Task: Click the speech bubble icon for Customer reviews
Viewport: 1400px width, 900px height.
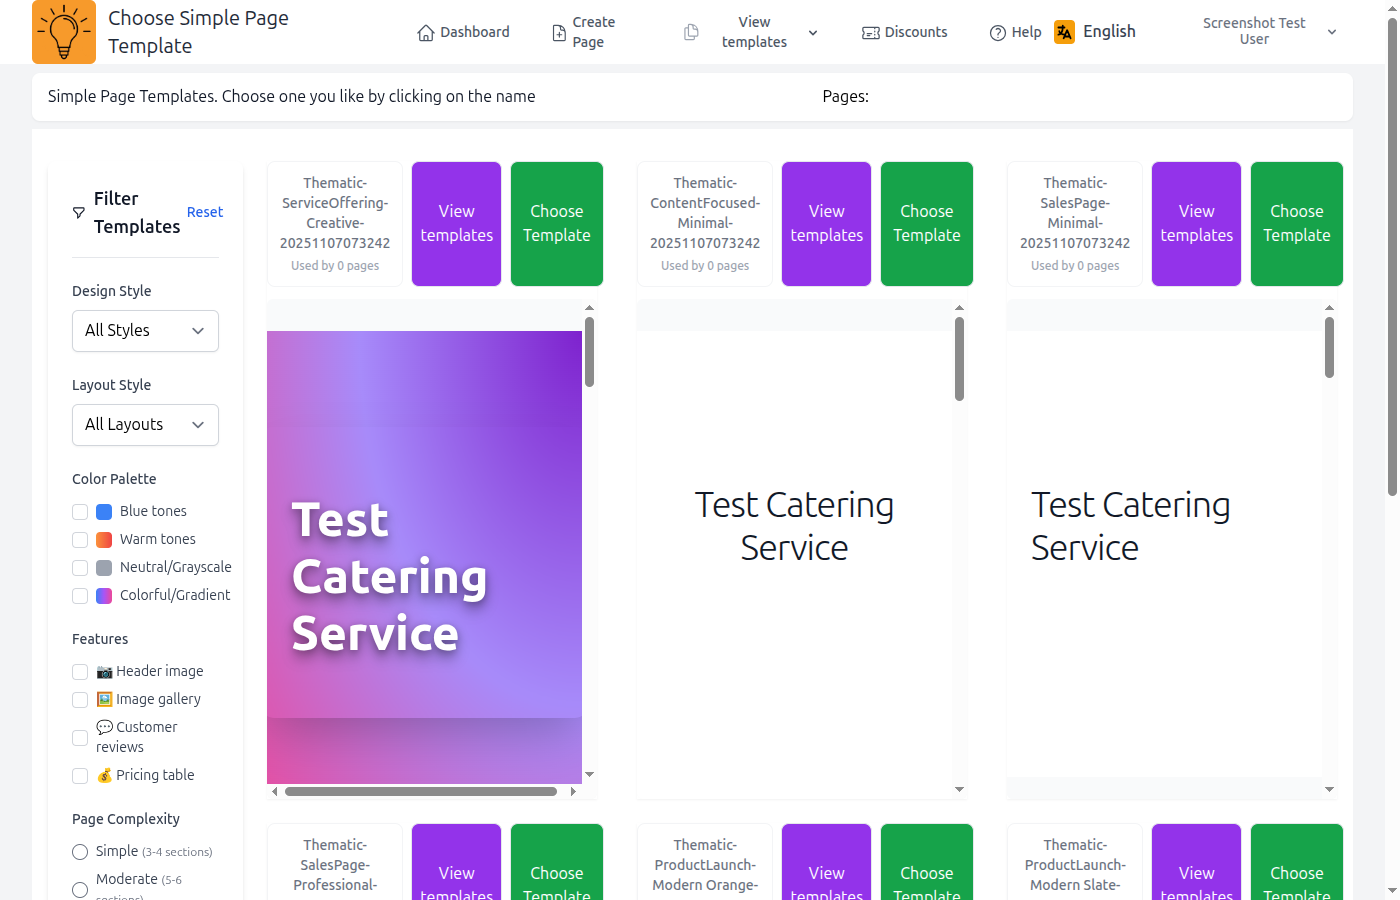Action: click(104, 727)
